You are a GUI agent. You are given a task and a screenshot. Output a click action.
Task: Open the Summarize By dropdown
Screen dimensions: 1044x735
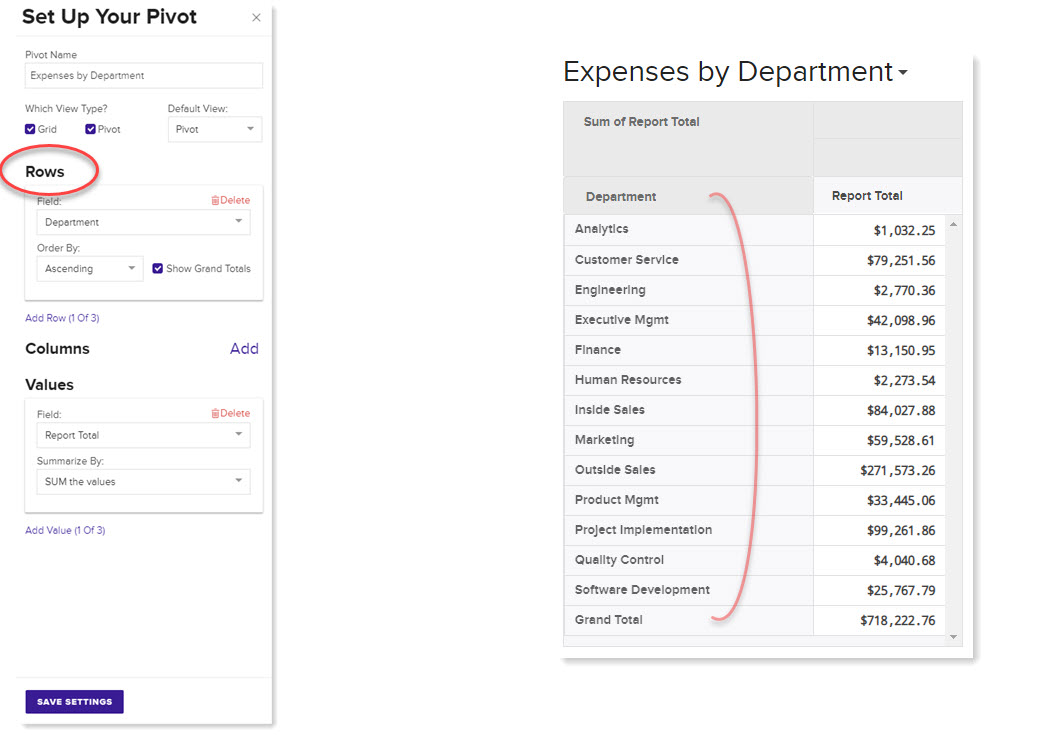click(143, 481)
